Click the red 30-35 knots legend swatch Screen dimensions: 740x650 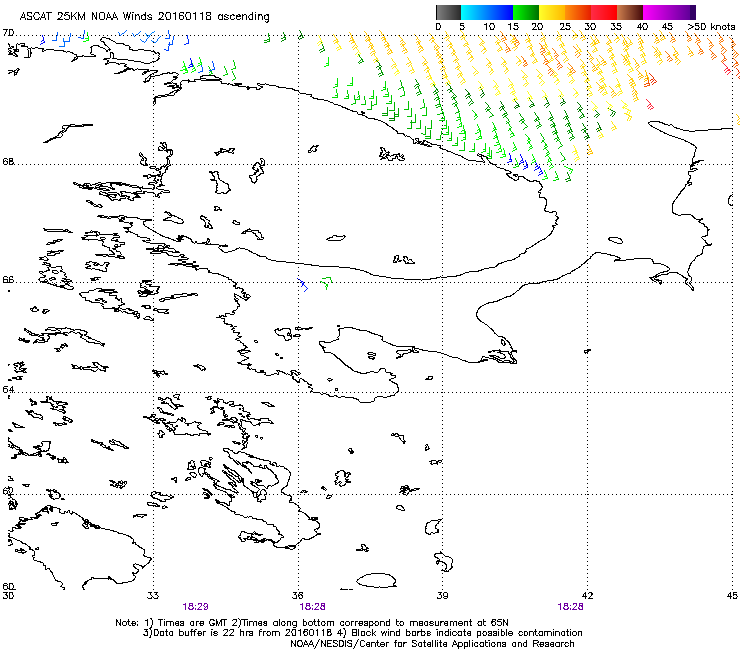point(604,12)
